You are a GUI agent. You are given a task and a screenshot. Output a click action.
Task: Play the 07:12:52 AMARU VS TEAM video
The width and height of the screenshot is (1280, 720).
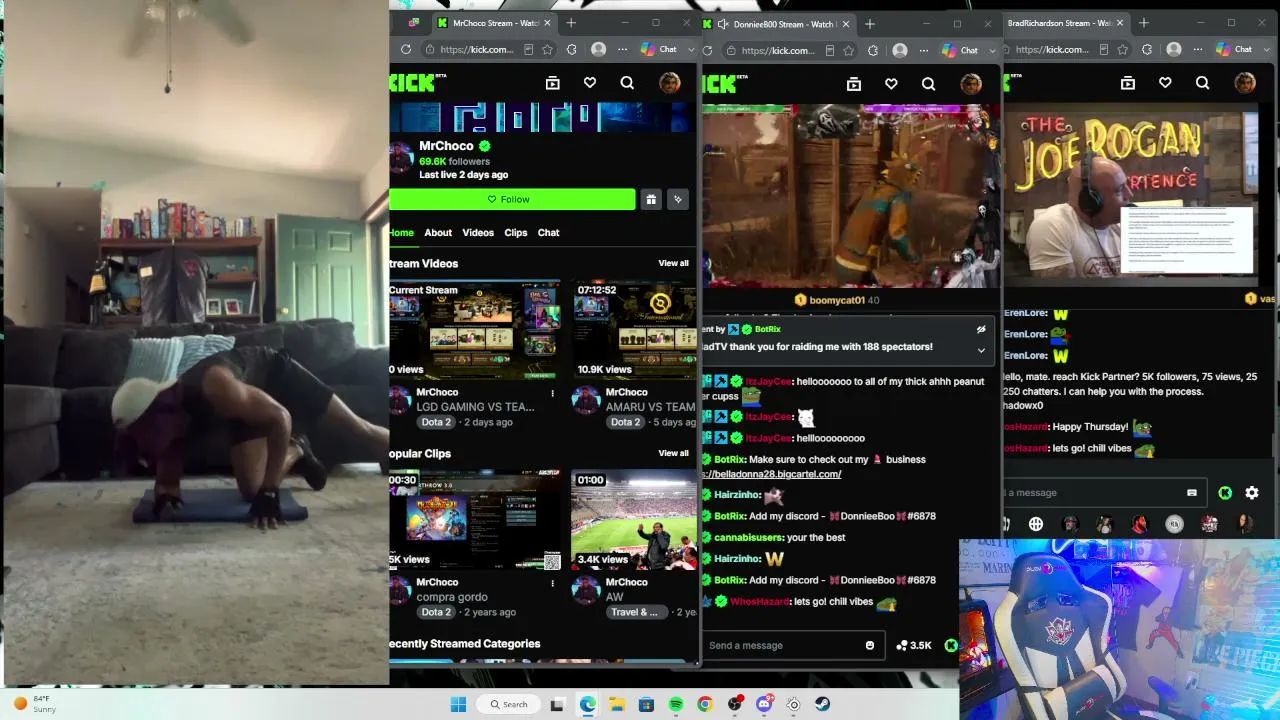[635, 330]
